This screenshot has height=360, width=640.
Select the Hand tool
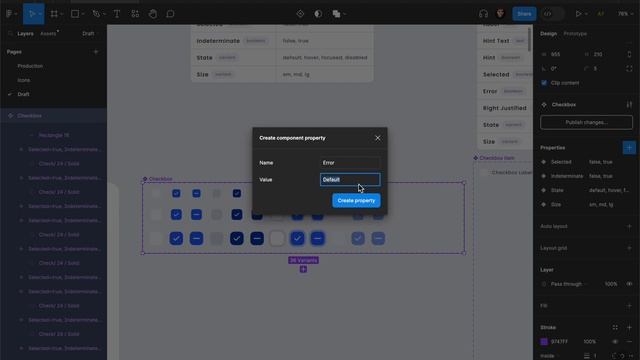[153, 14]
